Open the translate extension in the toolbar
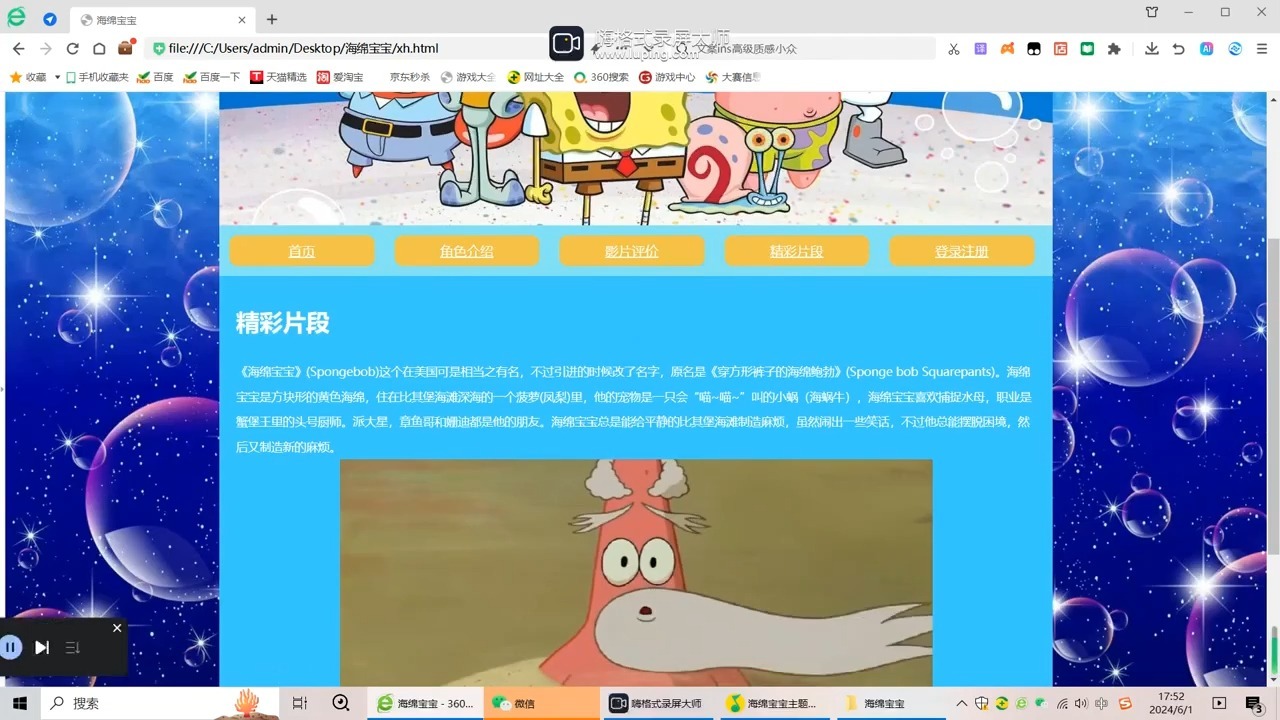This screenshot has height=720, width=1280. 979,48
